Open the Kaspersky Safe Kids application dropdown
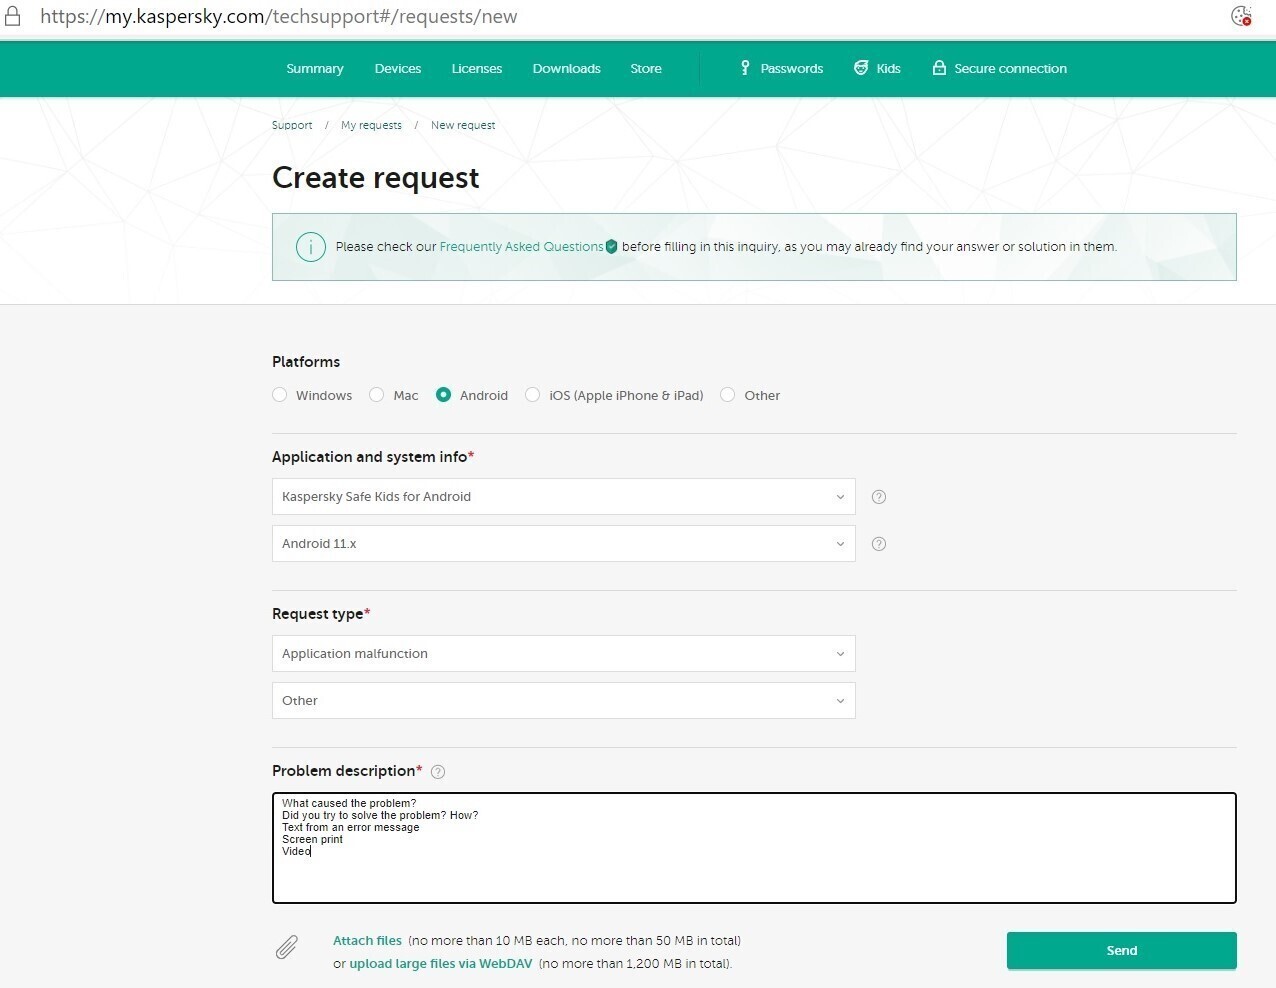The height and width of the screenshot is (988, 1276). tap(563, 497)
